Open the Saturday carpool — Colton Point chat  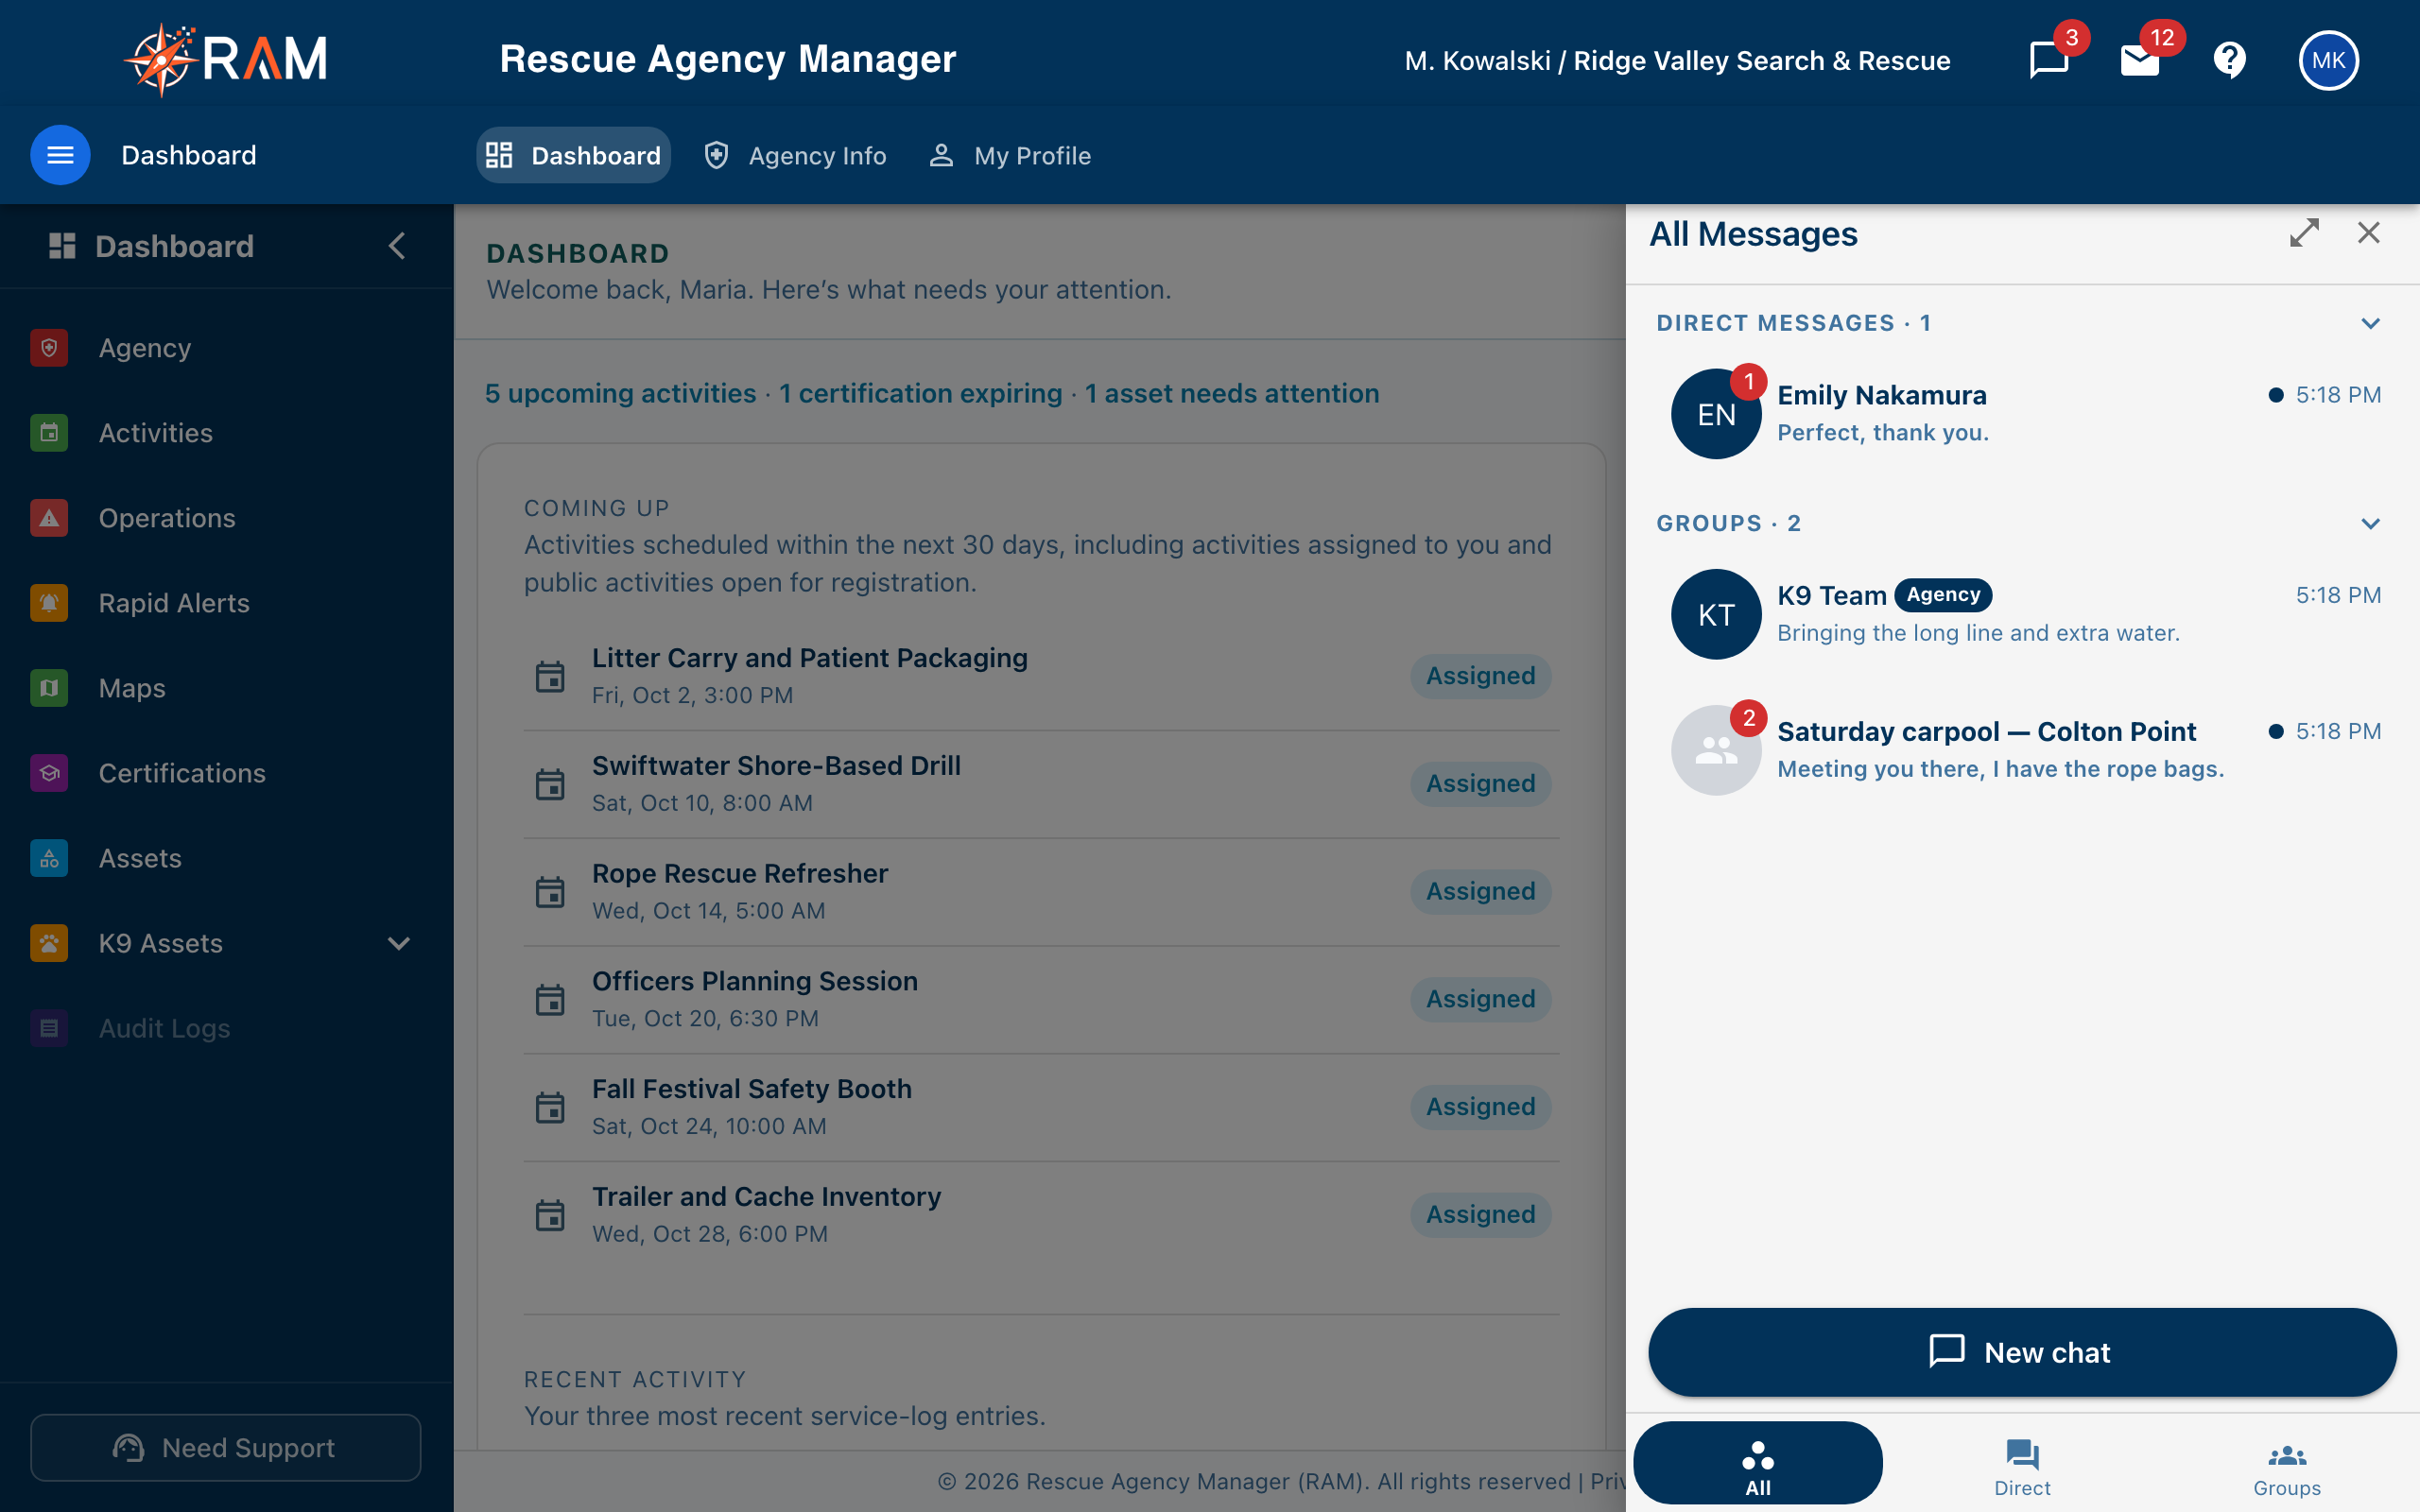tap(2022, 749)
